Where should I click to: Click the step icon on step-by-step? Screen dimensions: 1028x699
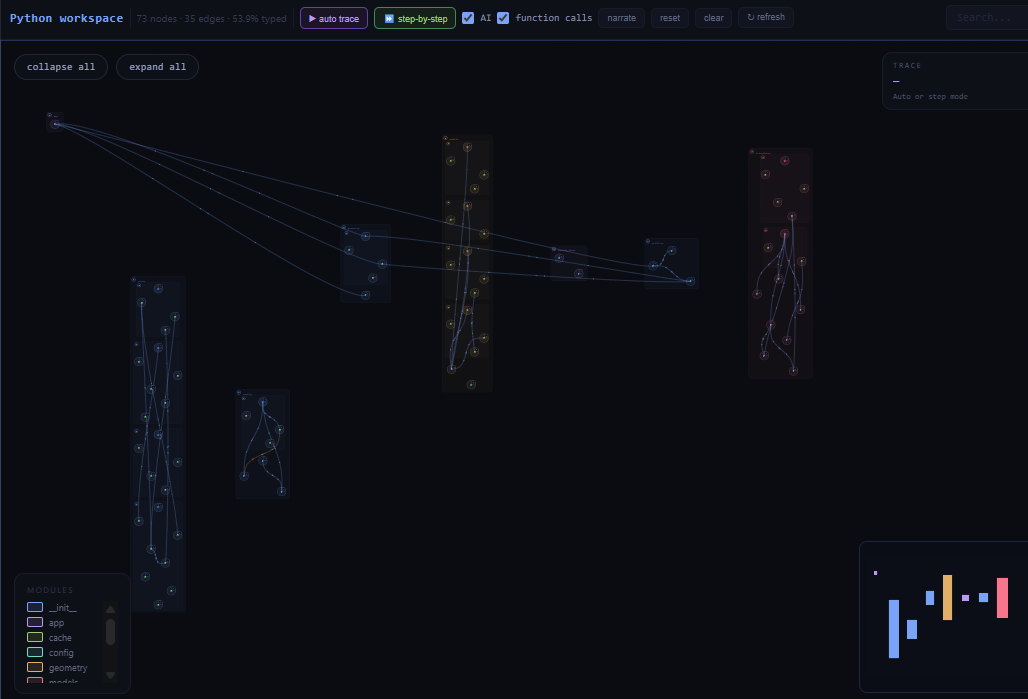click(x=388, y=18)
